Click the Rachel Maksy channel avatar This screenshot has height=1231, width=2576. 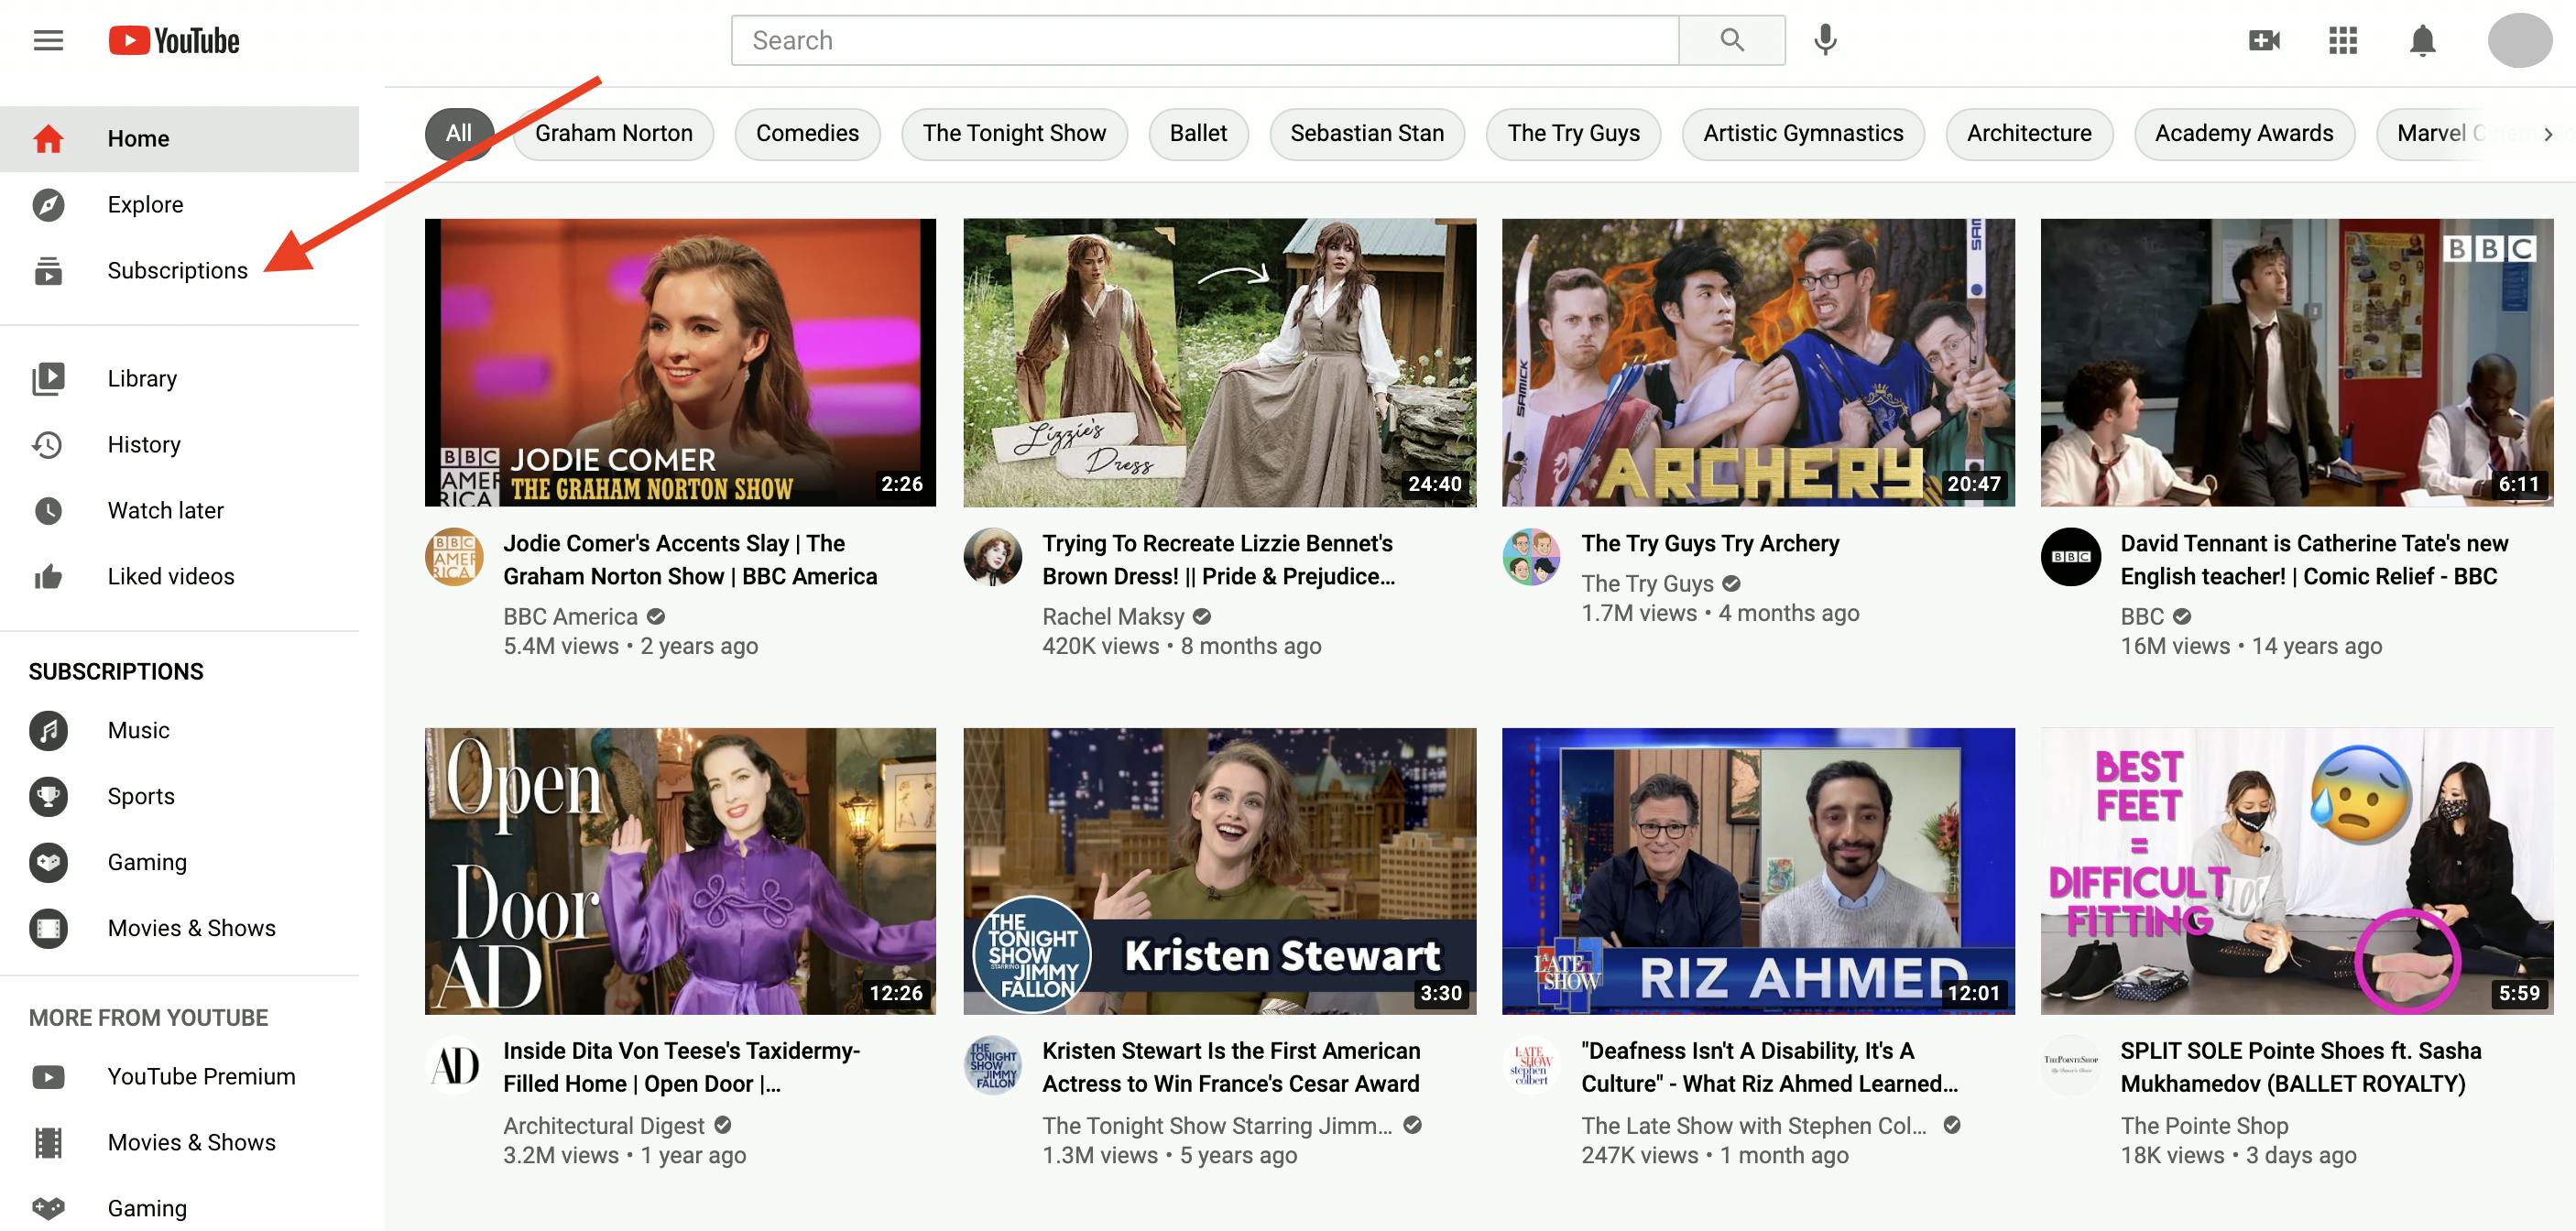coord(992,557)
